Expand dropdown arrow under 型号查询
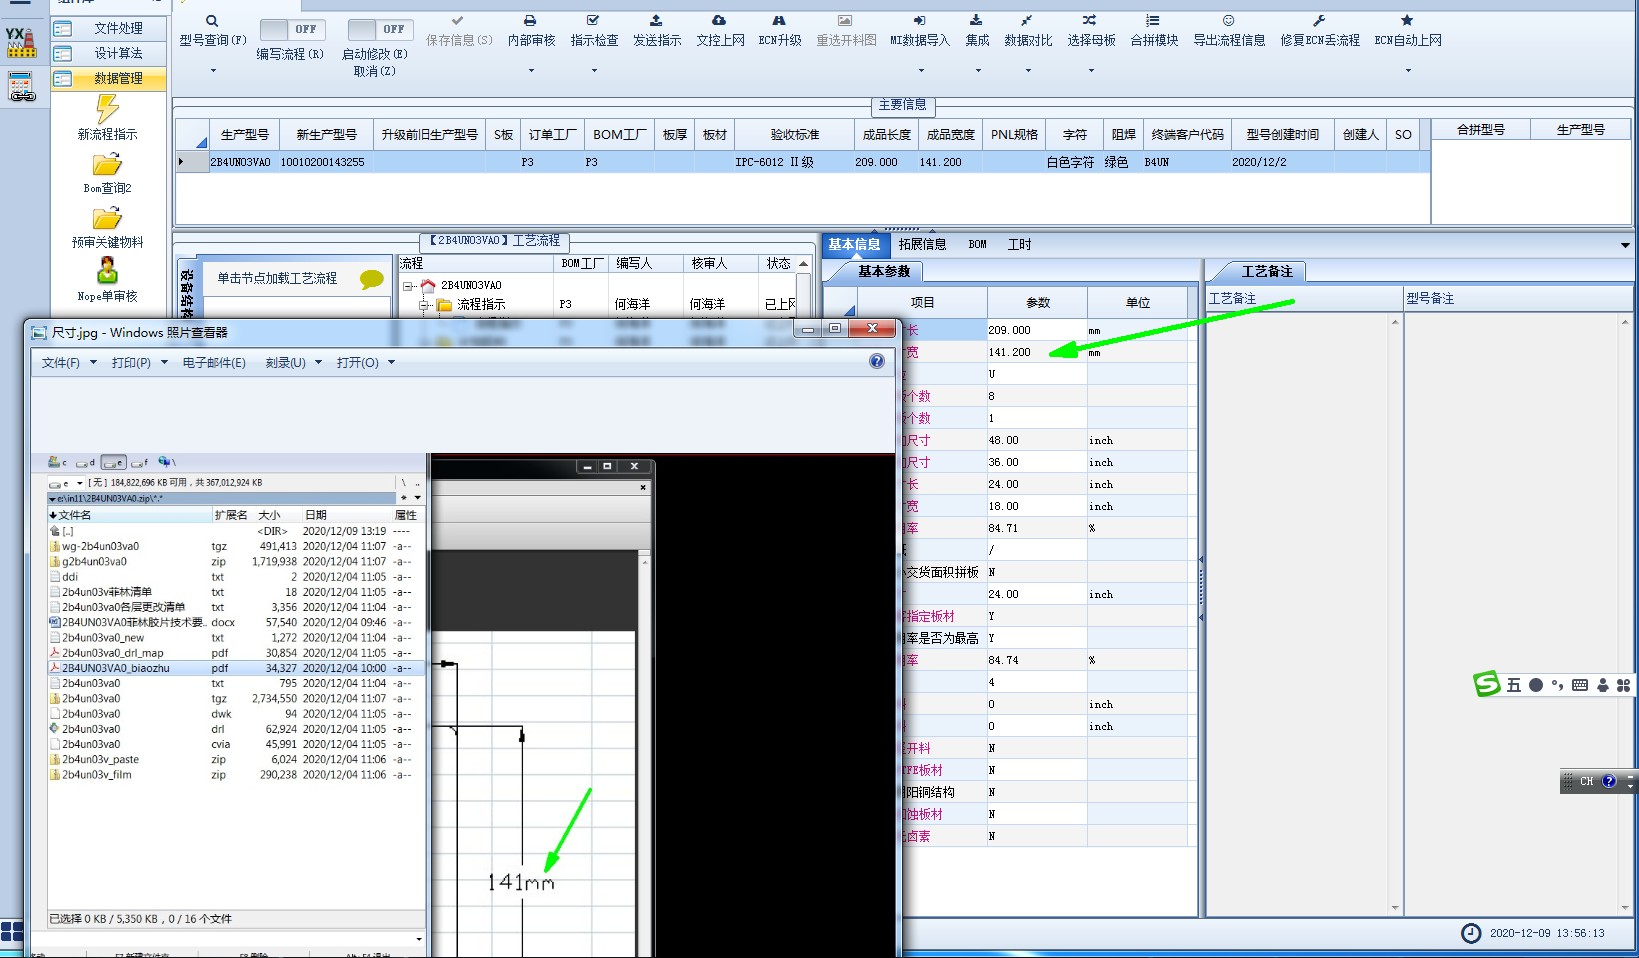1639x958 pixels. 213,71
